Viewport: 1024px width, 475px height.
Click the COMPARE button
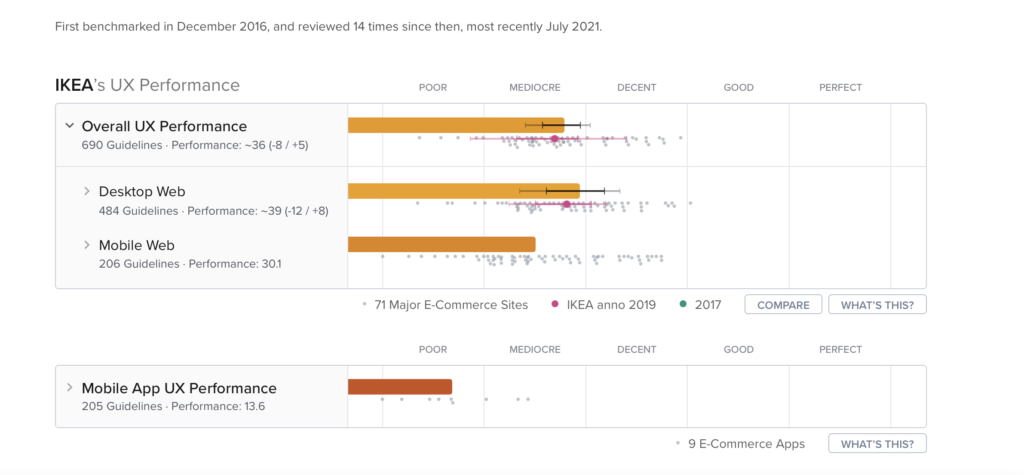click(x=783, y=304)
